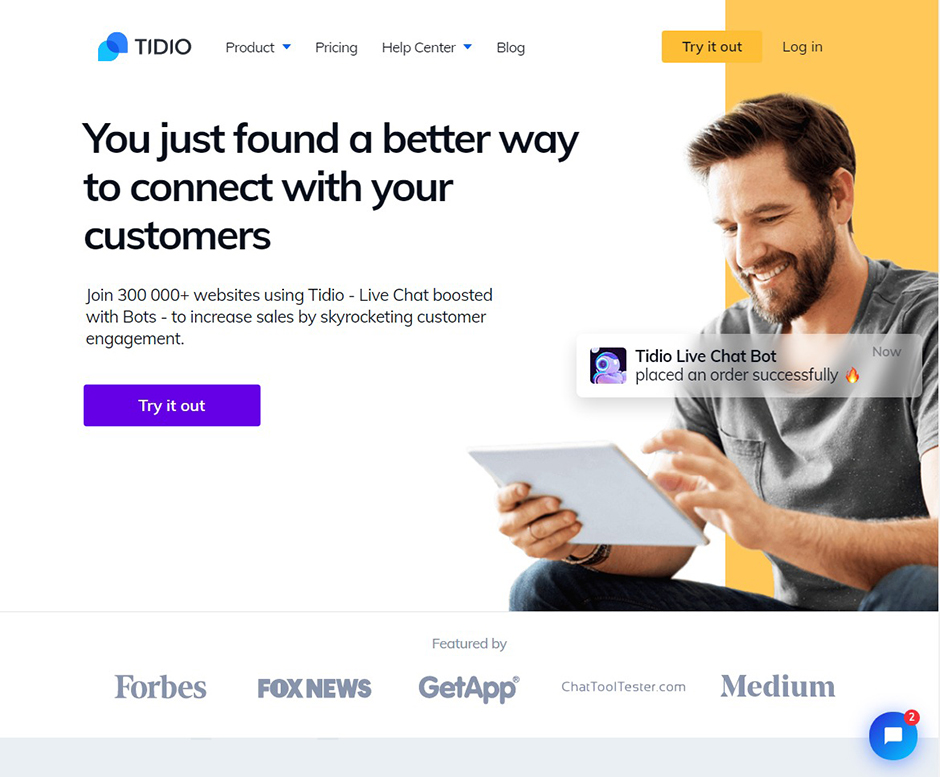
Task: Click the Medium logo
Action: click(x=778, y=686)
